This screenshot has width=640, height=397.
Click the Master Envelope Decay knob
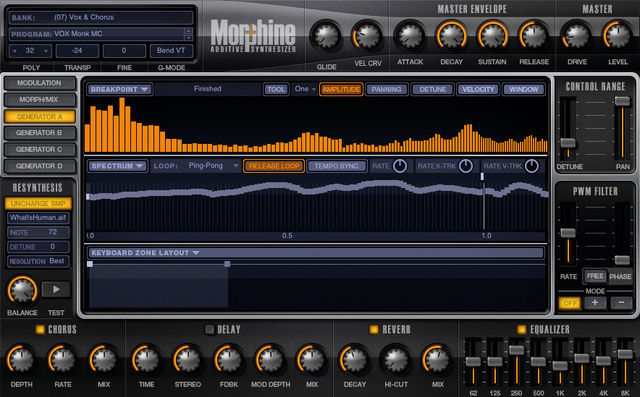[451, 36]
